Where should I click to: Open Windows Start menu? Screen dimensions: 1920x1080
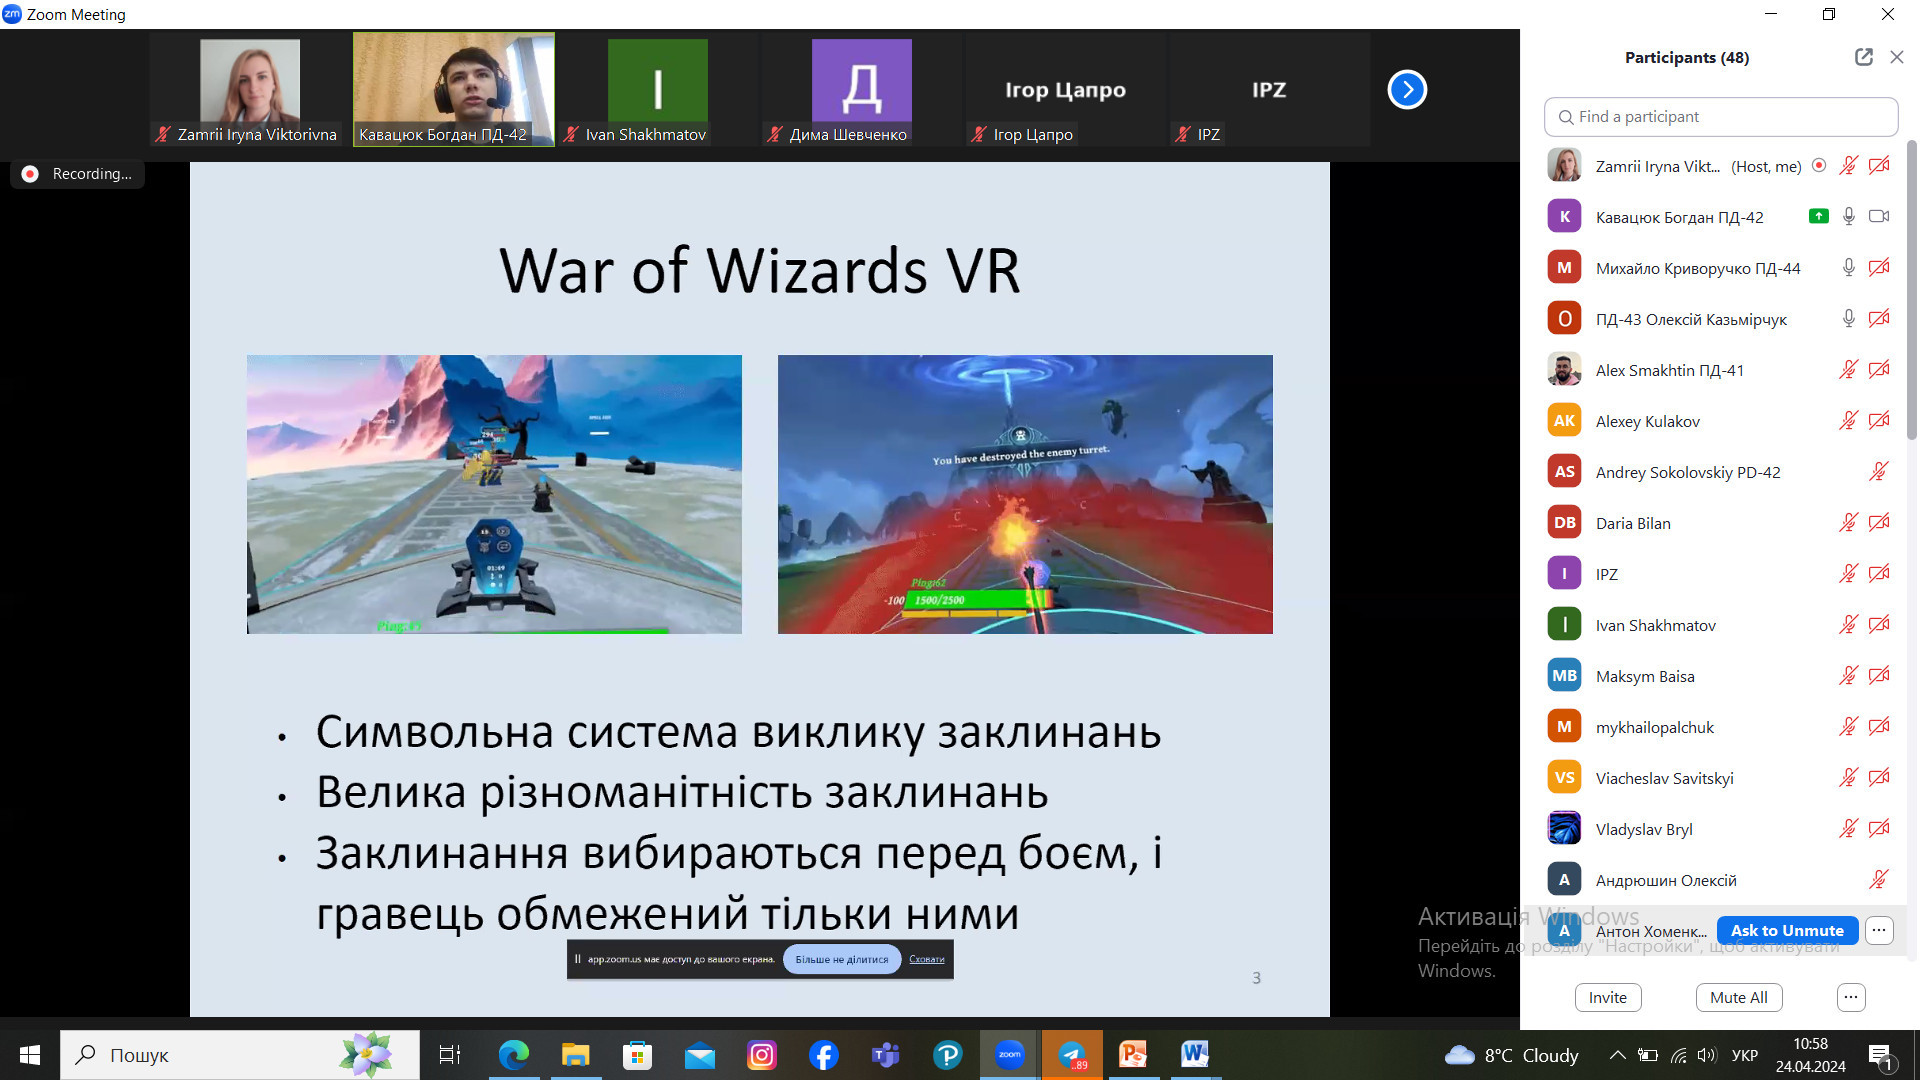pos(29,1055)
